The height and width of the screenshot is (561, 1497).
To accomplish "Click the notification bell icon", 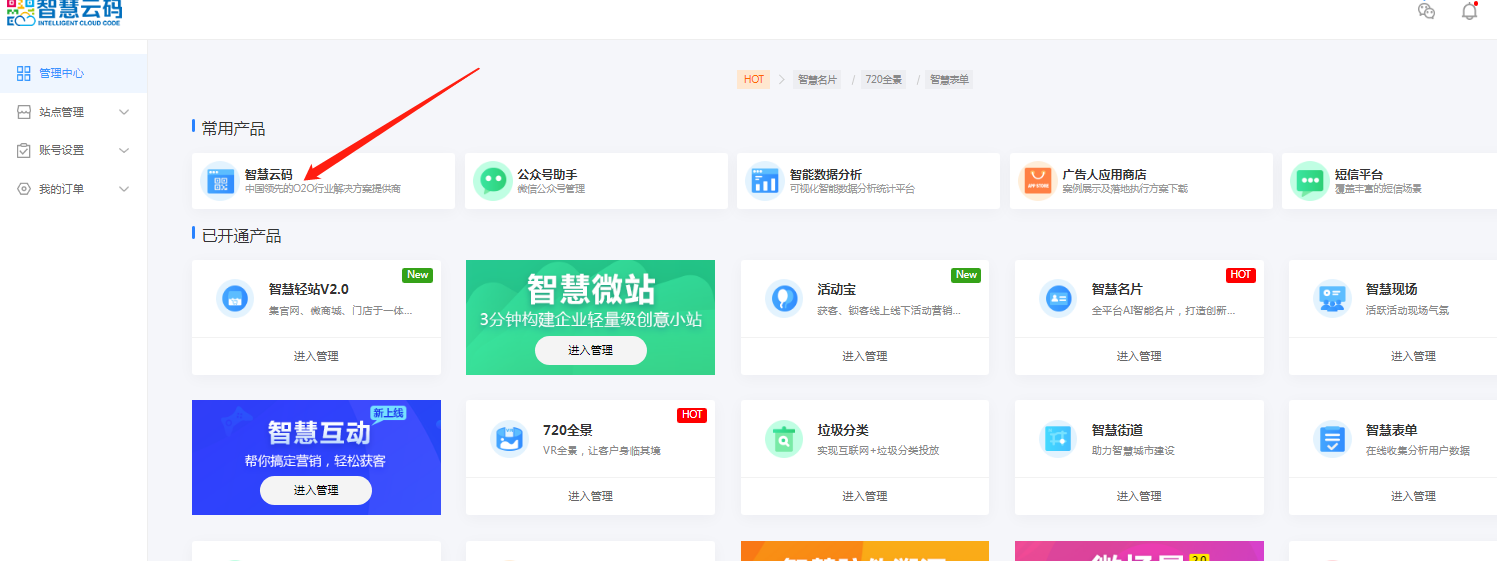I will 1469,11.
